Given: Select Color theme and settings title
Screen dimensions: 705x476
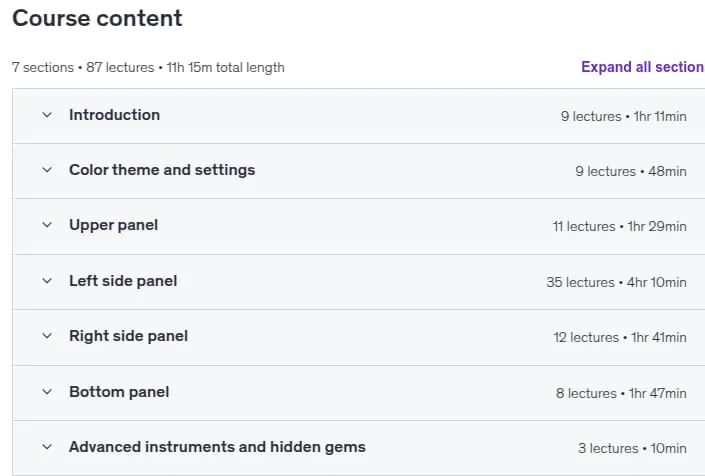Looking at the screenshot, I should pyautogui.click(x=162, y=170).
